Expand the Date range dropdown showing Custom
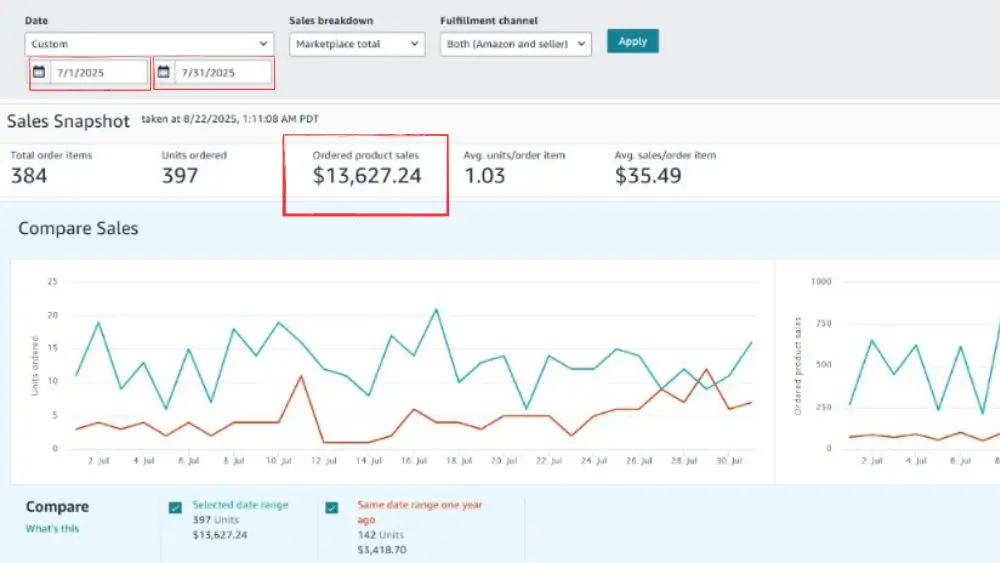 point(149,44)
